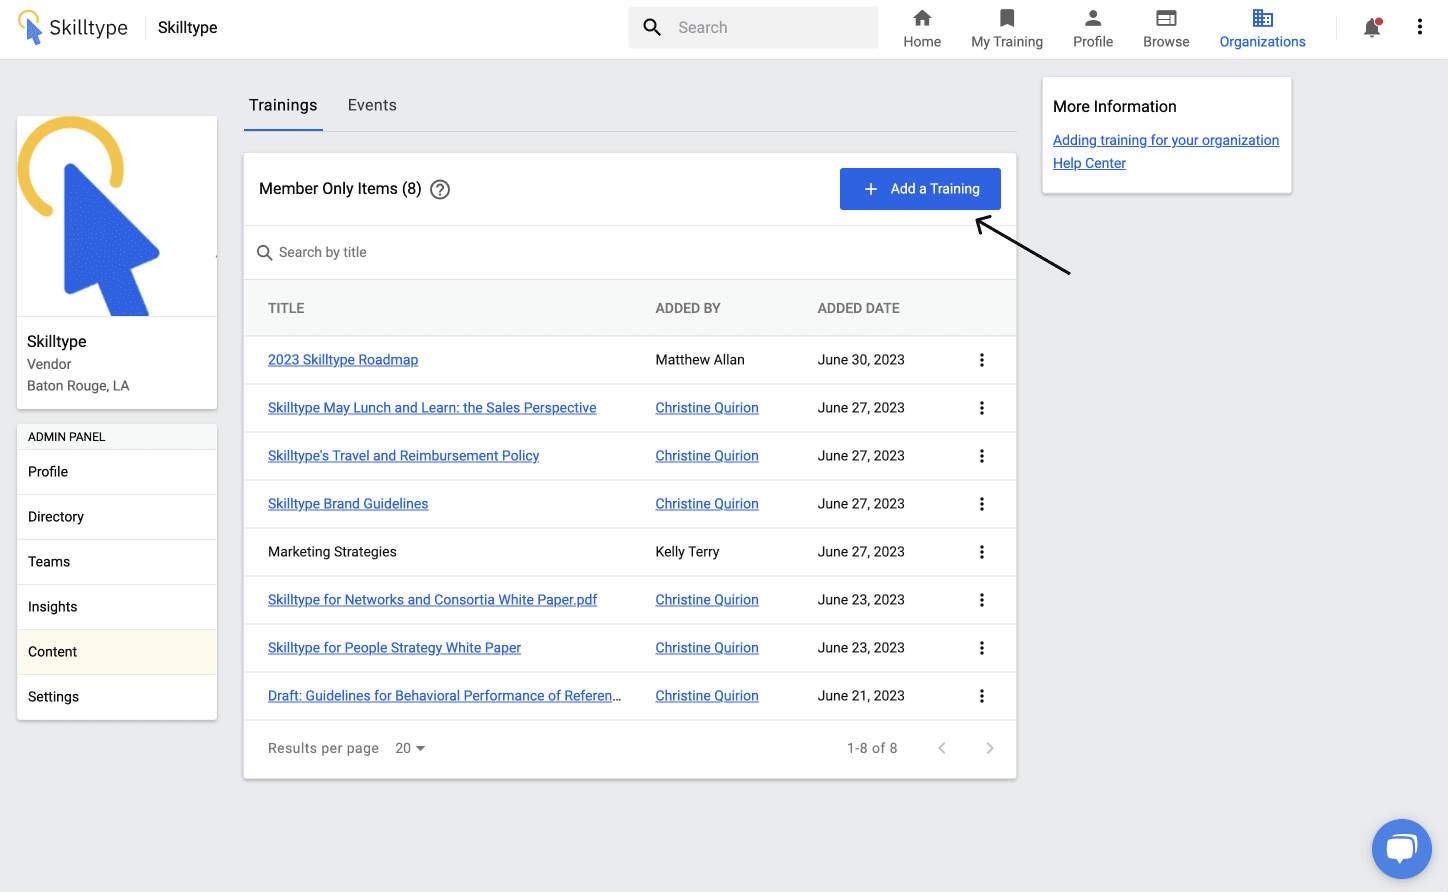1448x892 pixels.
Task: Open row options for Skilltype May Lunch and Learn
Action: (982, 408)
